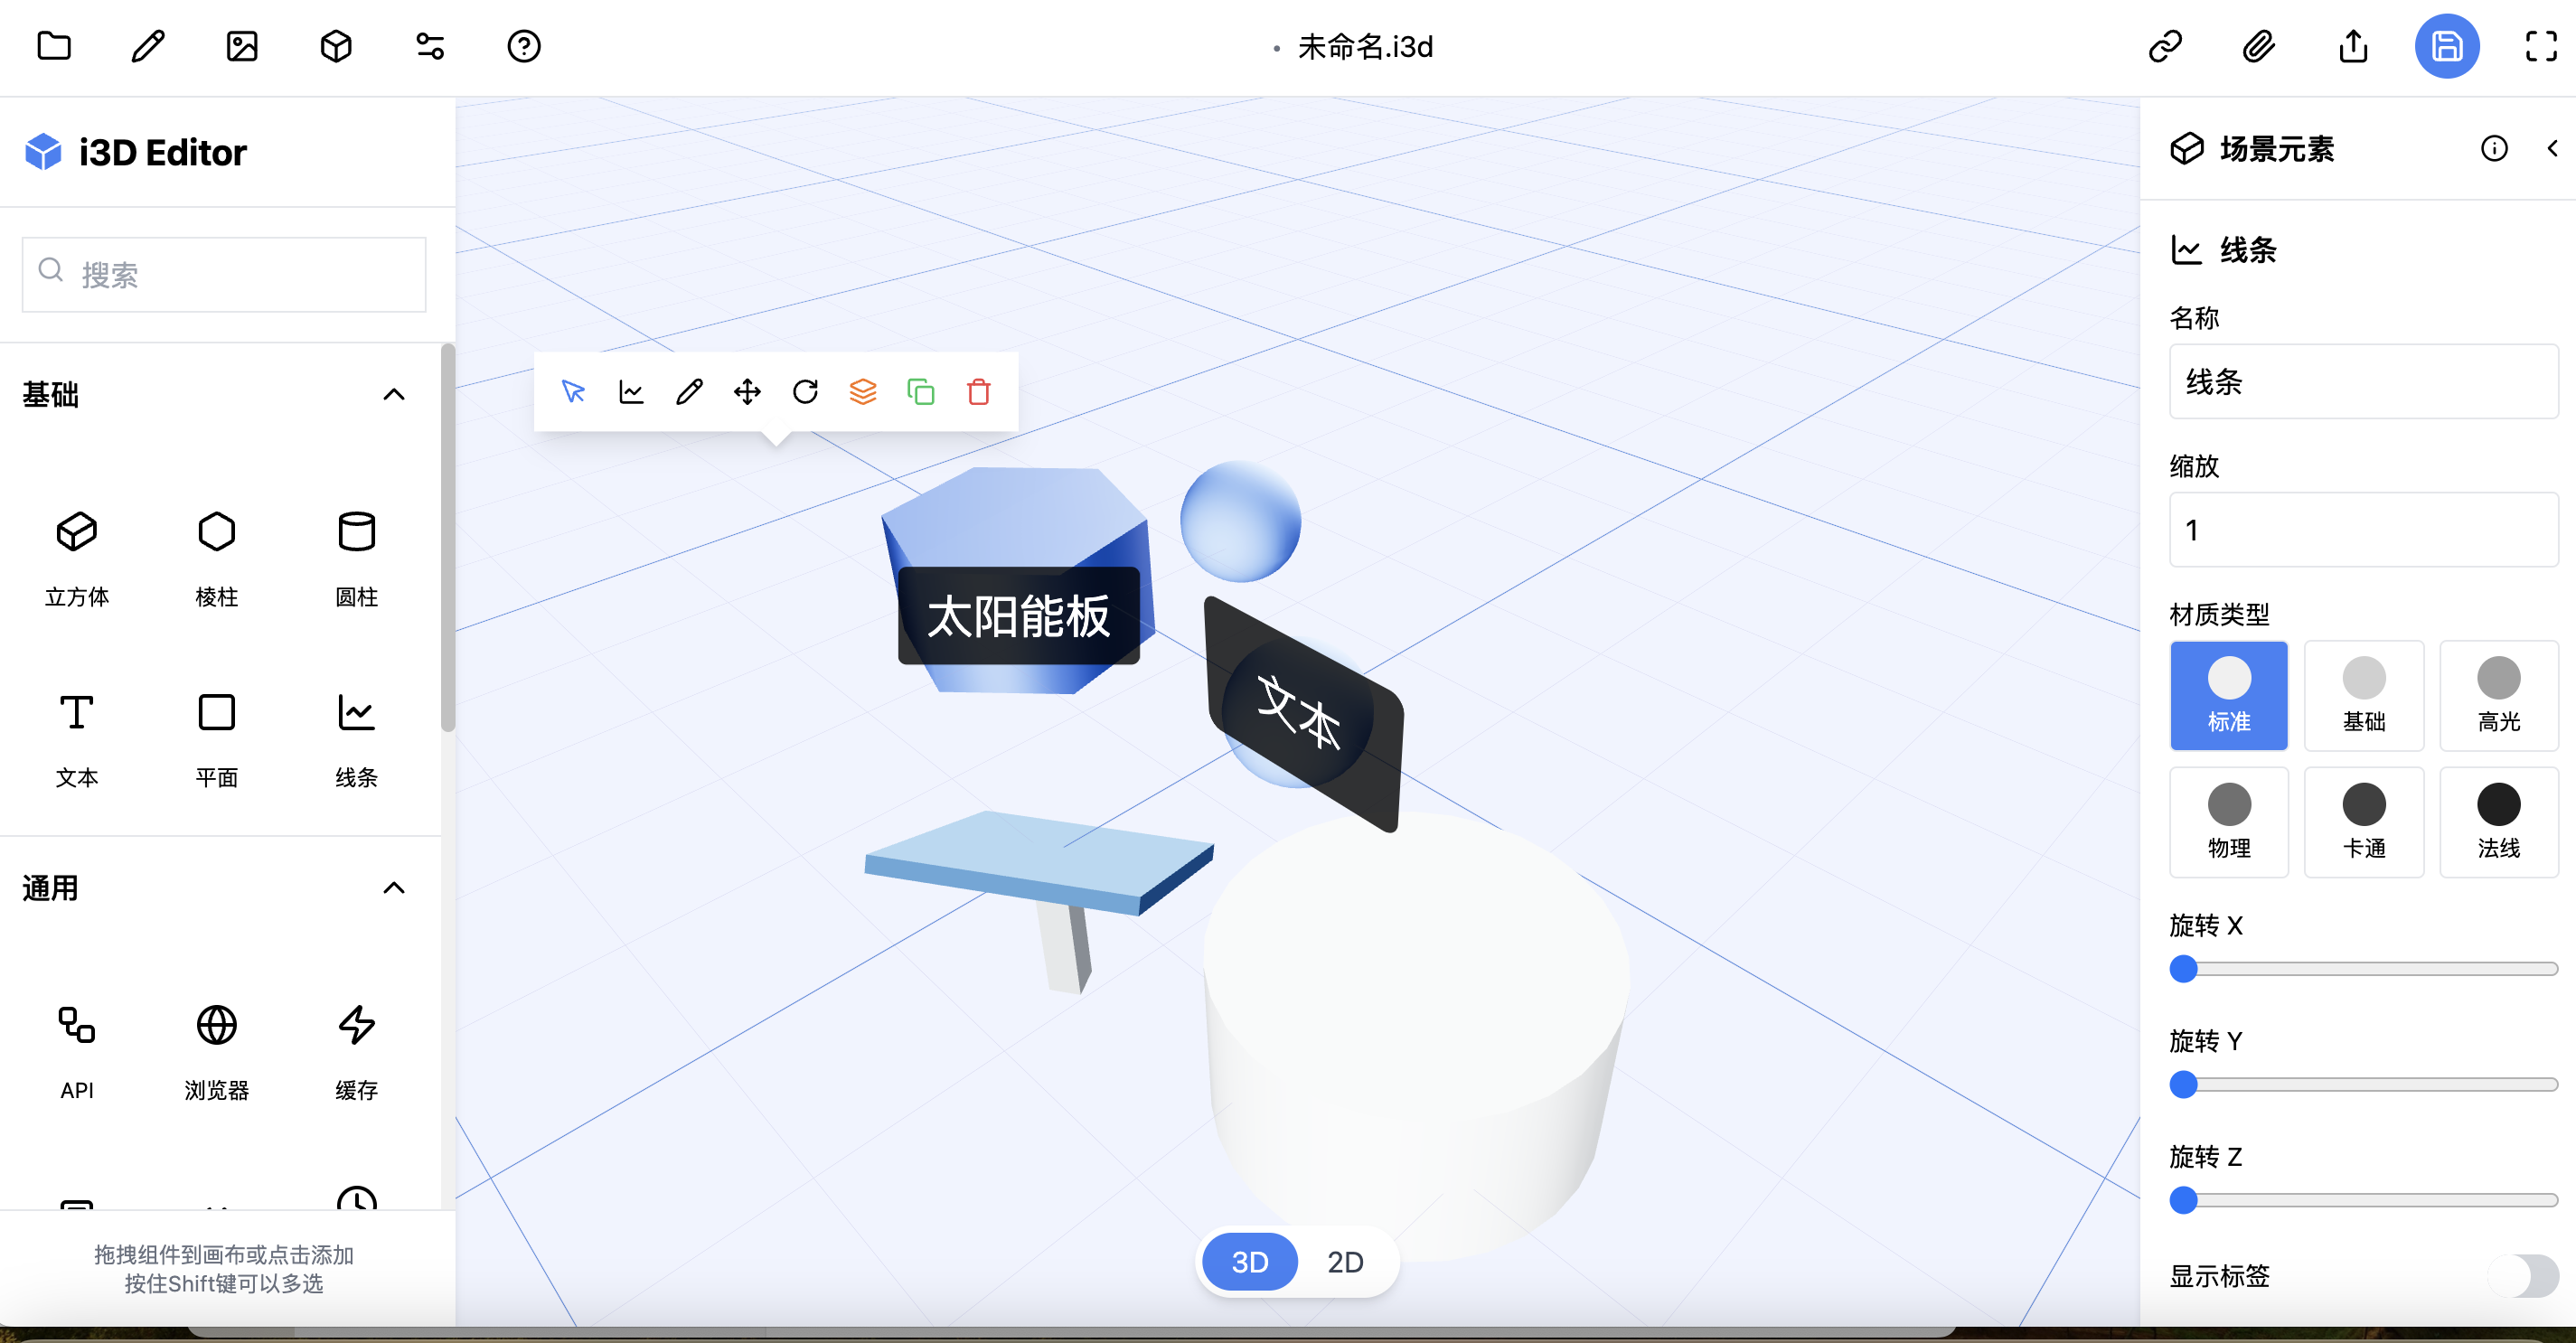The width and height of the screenshot is (2576, 1343).
Task: Collapse the 通用 component section
Action: (x=394, y=888)
